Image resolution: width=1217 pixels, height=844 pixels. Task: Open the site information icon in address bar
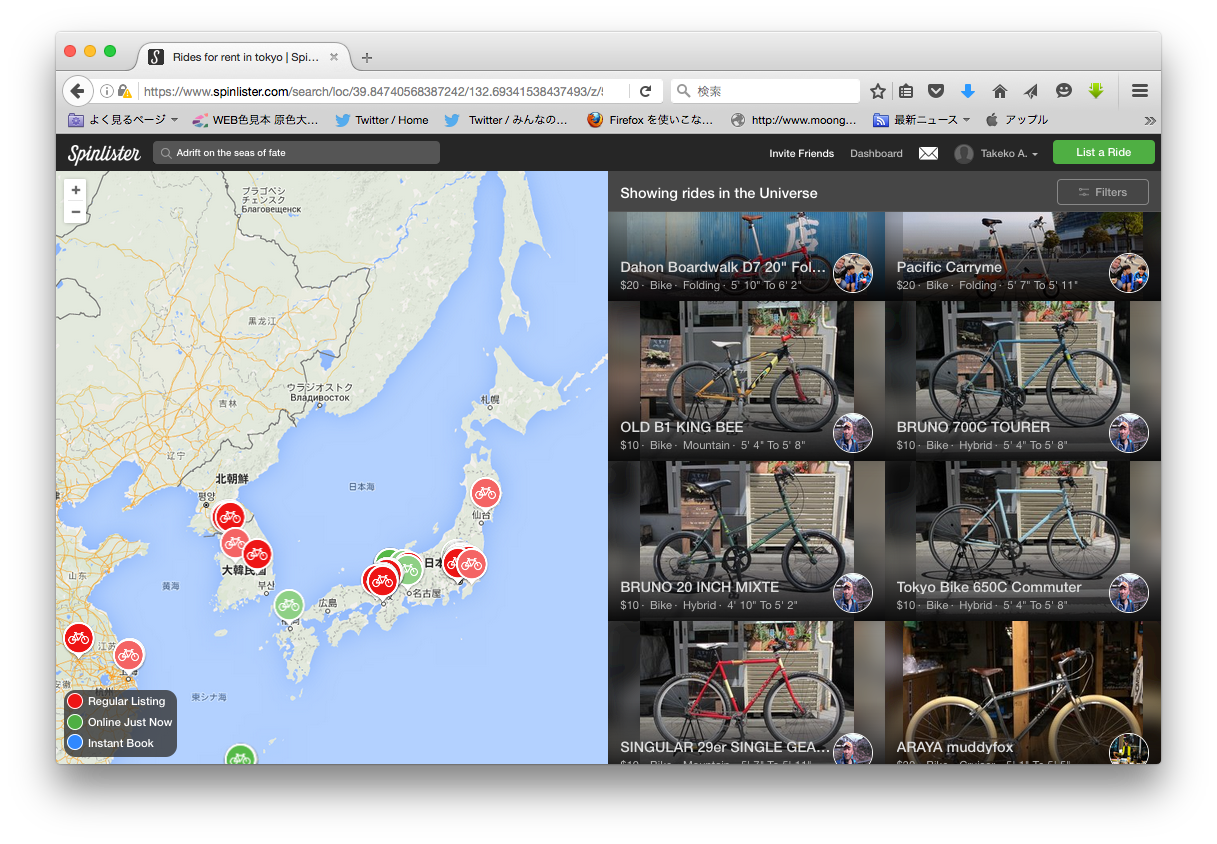tap(107, 91)
